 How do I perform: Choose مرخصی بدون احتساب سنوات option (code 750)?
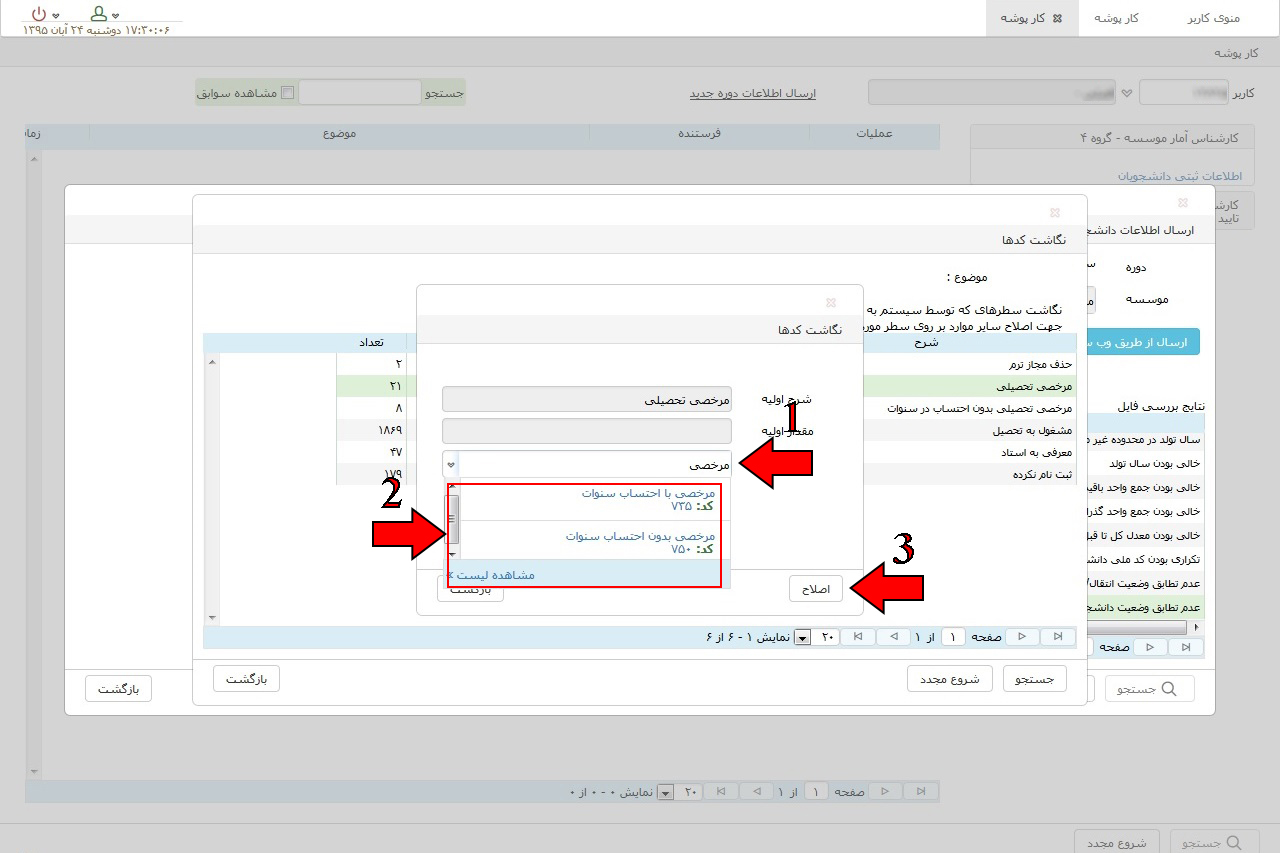640,542
